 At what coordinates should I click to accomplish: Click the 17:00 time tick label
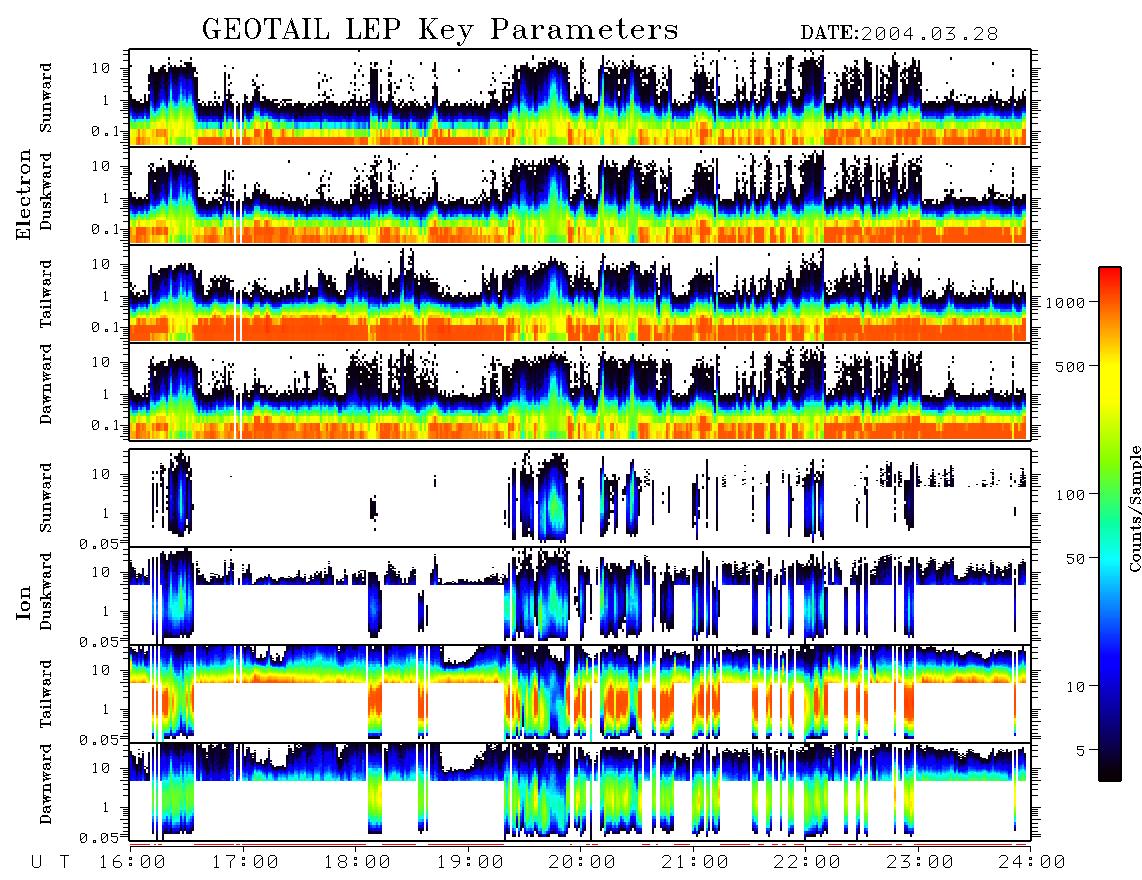[x=245, y=863]
